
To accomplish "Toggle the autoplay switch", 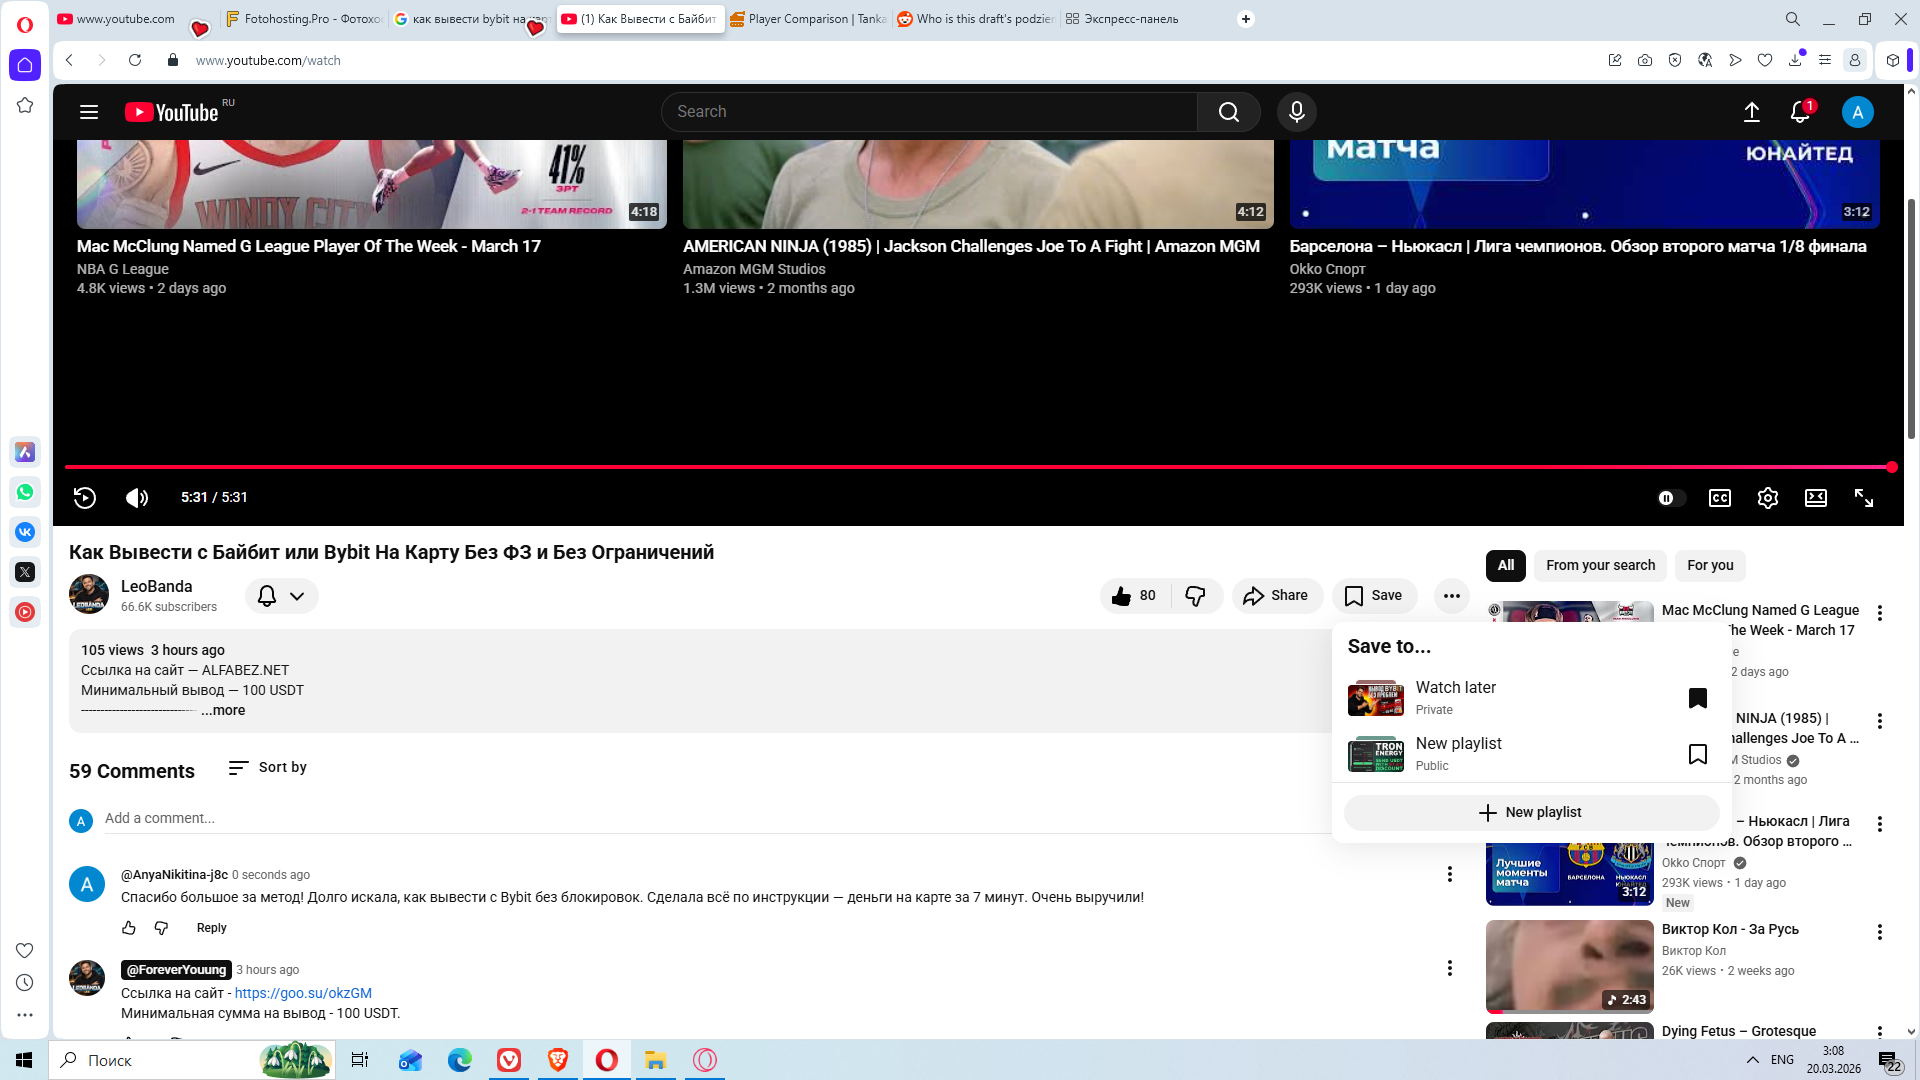I will (x=1670, y=498).
